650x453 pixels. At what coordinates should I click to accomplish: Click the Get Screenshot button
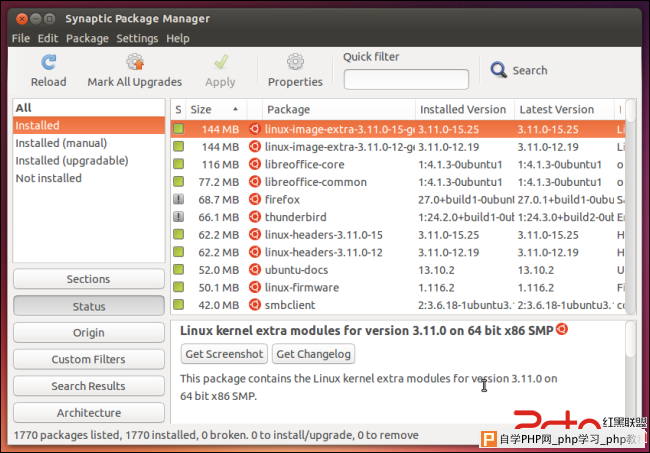pos(224,354)
